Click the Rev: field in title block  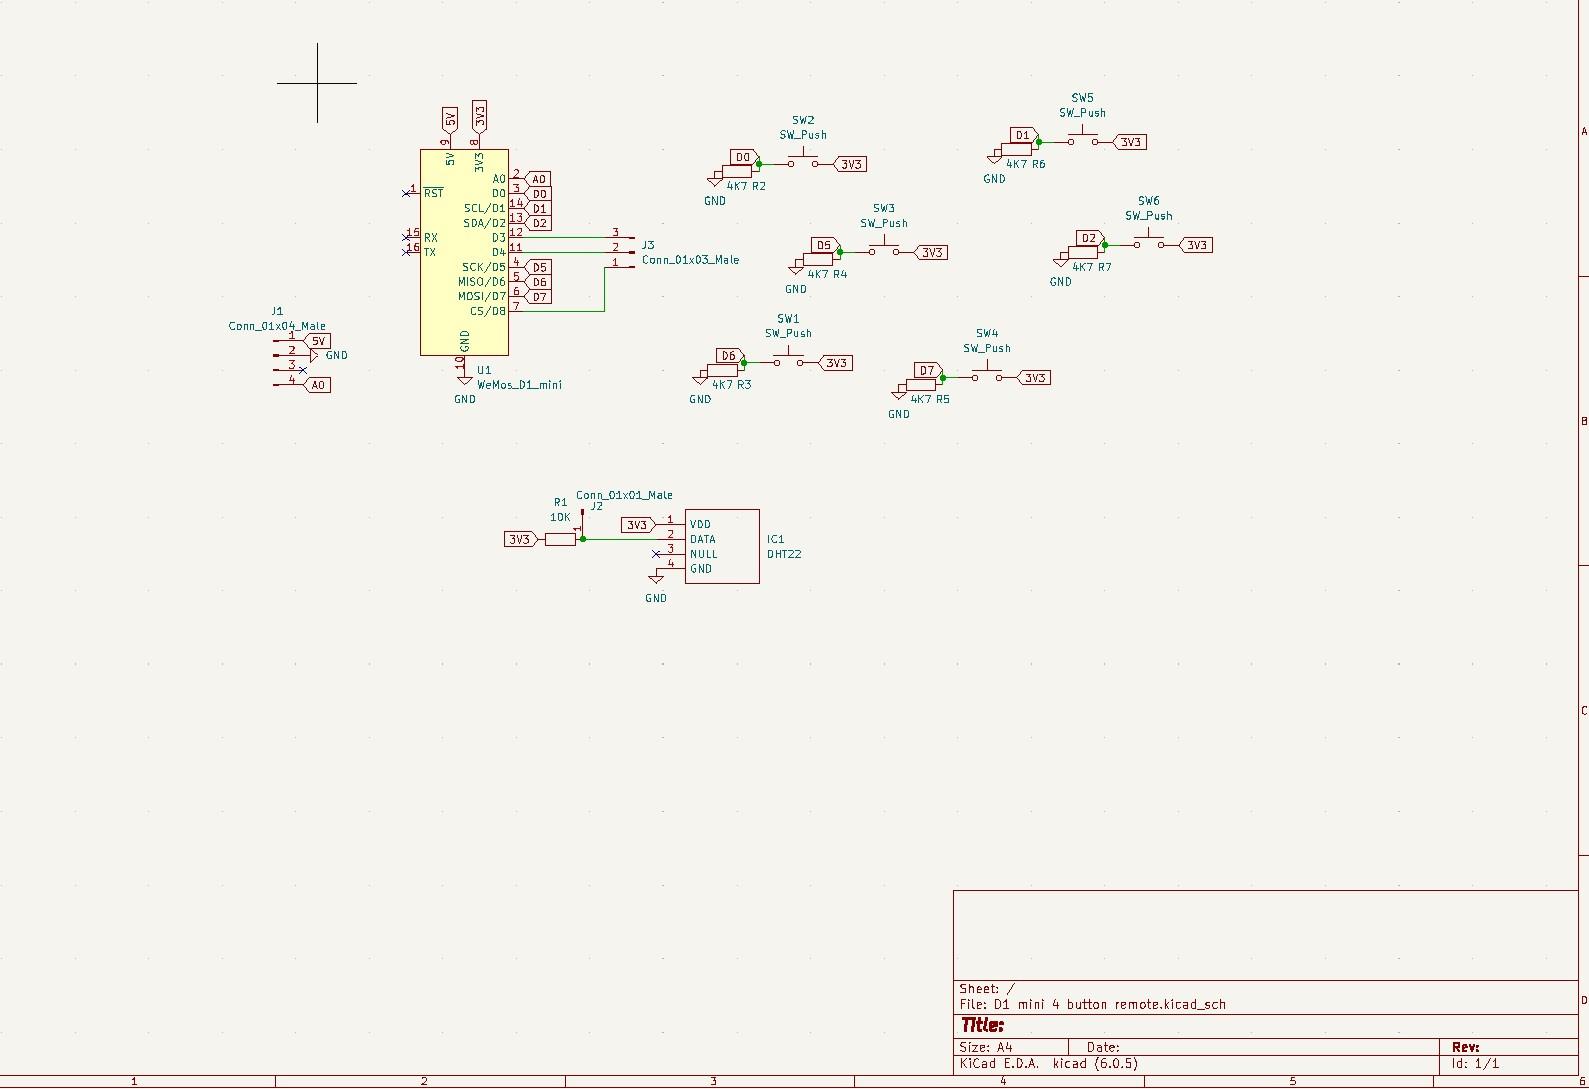tap(1466, 1048)
